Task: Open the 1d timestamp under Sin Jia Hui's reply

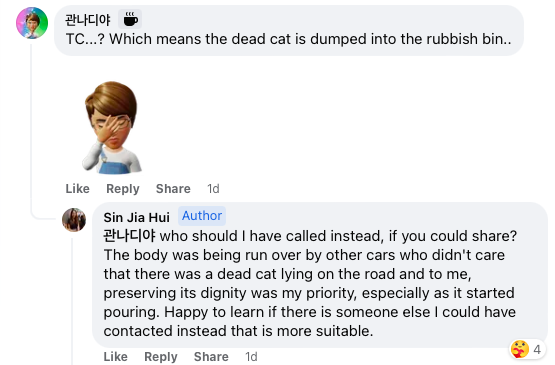Action: pyautogui.click(x=251, y=357)
